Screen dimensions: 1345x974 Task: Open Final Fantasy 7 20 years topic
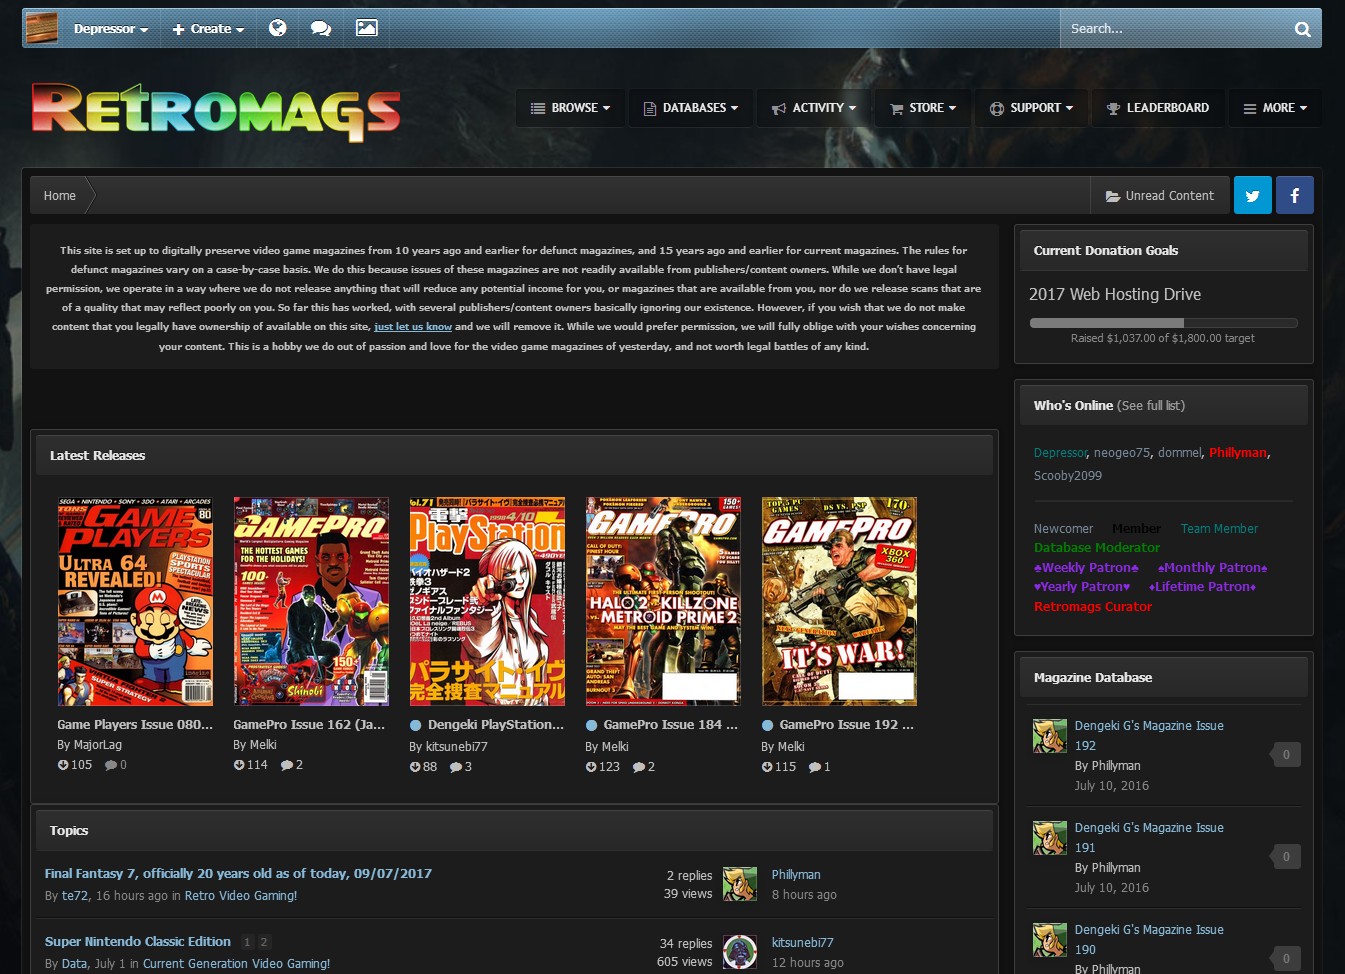click(x=238, y=874)
